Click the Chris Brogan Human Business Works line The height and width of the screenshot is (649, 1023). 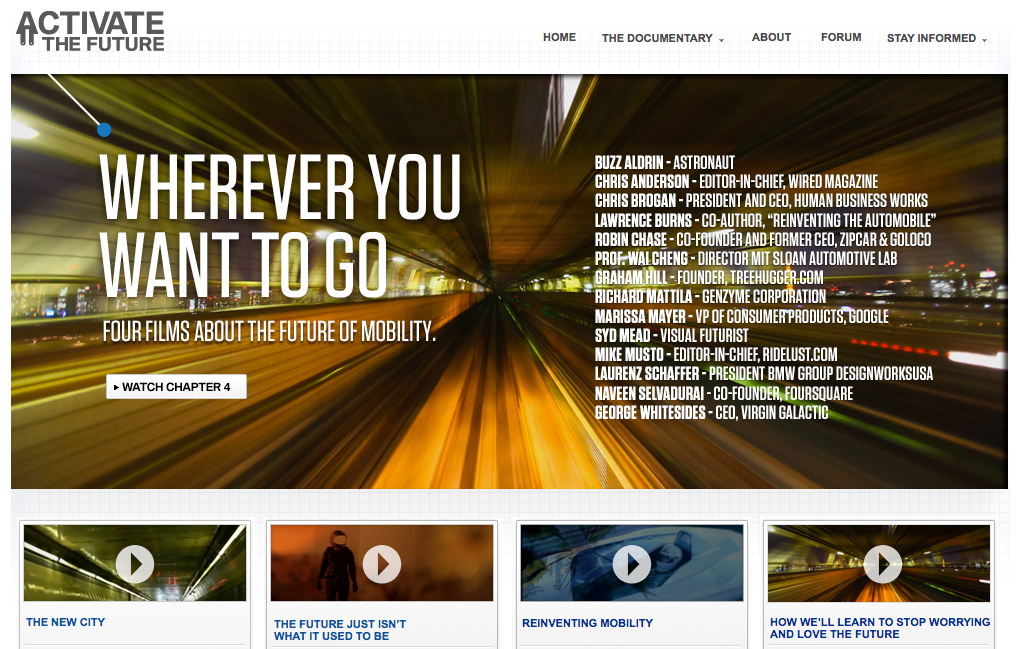click(x=761, y=200)
